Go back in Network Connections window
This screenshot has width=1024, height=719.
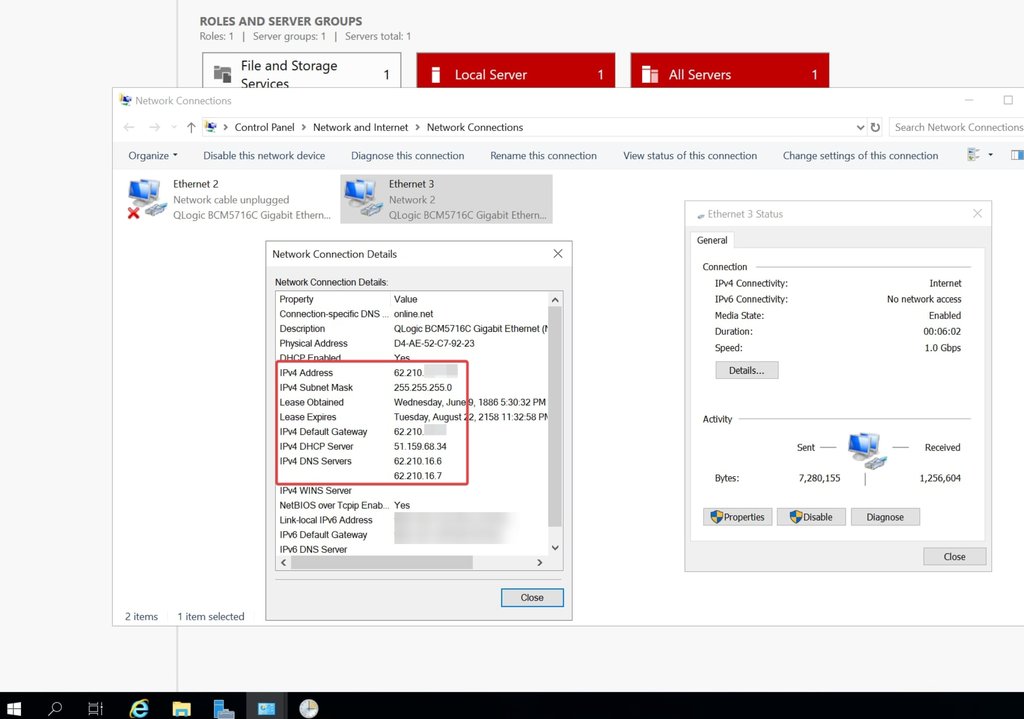[129, 127]
